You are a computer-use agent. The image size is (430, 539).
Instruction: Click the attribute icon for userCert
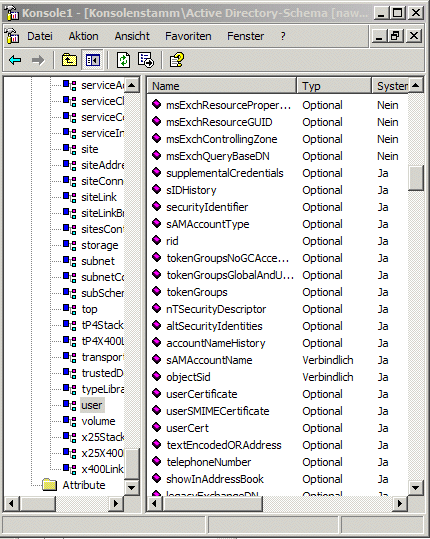pyautogui.click(x=156, y=427)
